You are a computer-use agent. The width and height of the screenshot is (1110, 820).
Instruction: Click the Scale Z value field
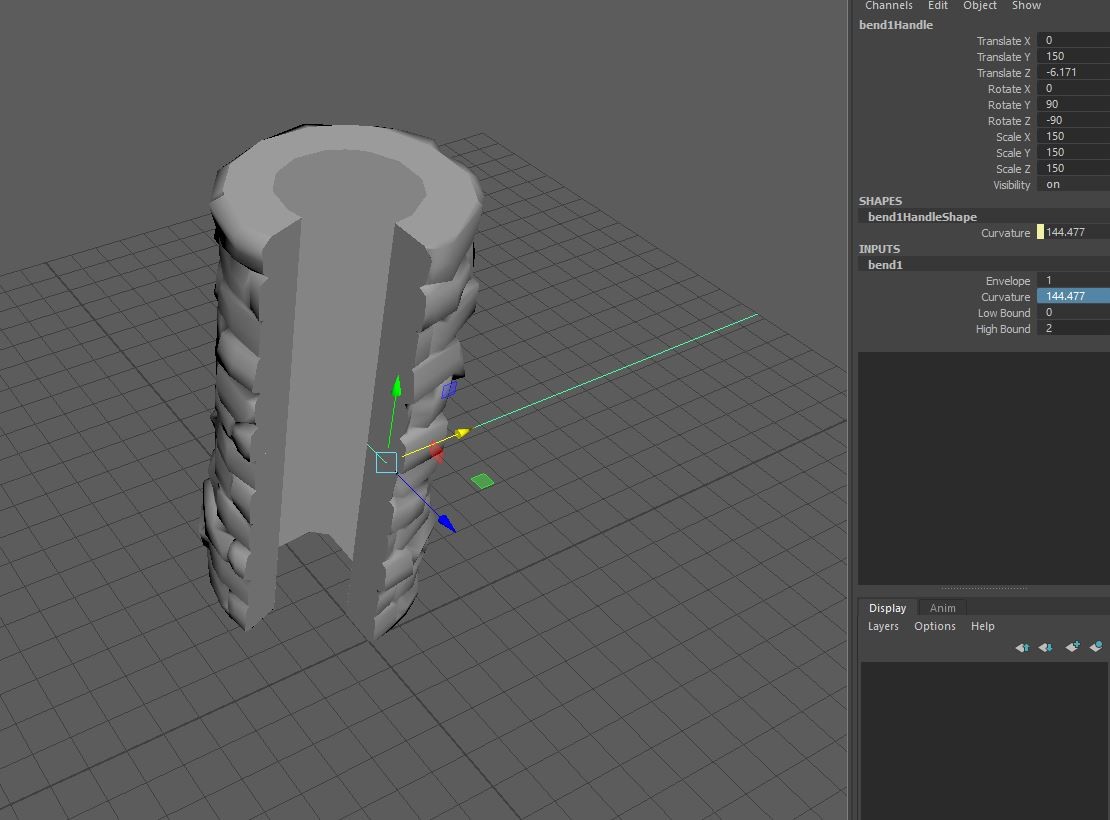(1073, 169)
